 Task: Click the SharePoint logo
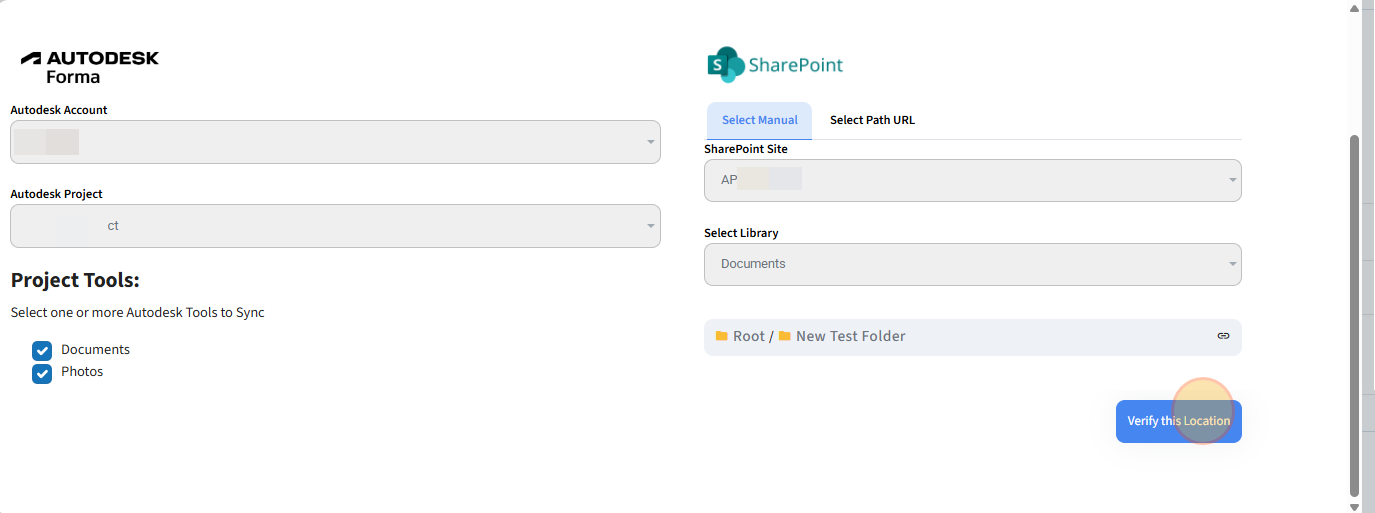click(x=775, y=65)
